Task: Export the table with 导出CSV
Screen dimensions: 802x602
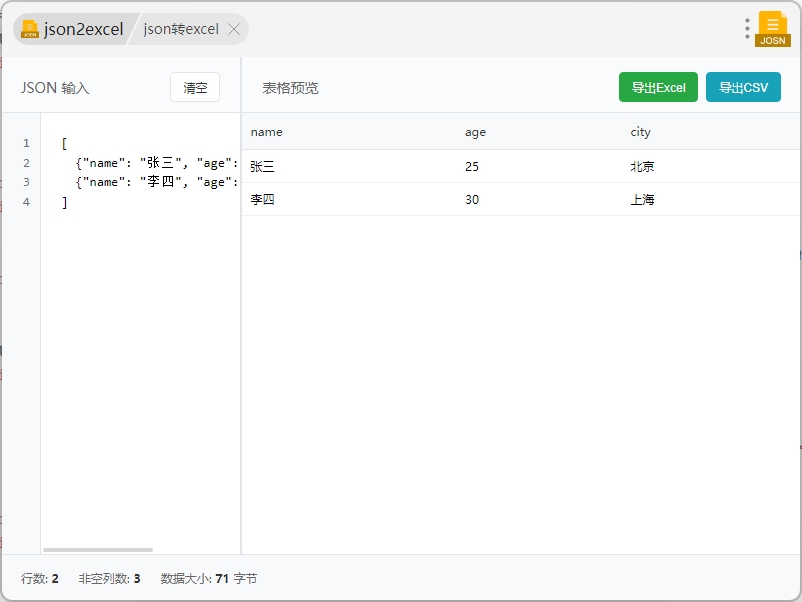Action: coord(743,88)
